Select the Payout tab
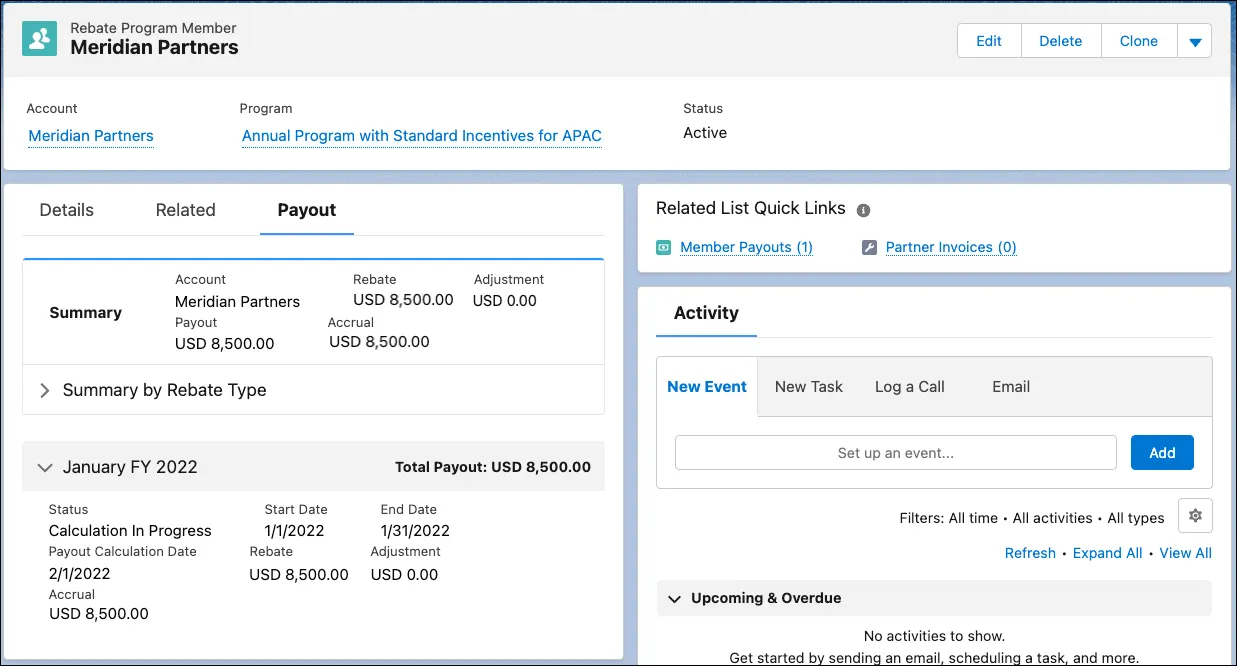Screen dimensions: 1237x666 (307, 210)
